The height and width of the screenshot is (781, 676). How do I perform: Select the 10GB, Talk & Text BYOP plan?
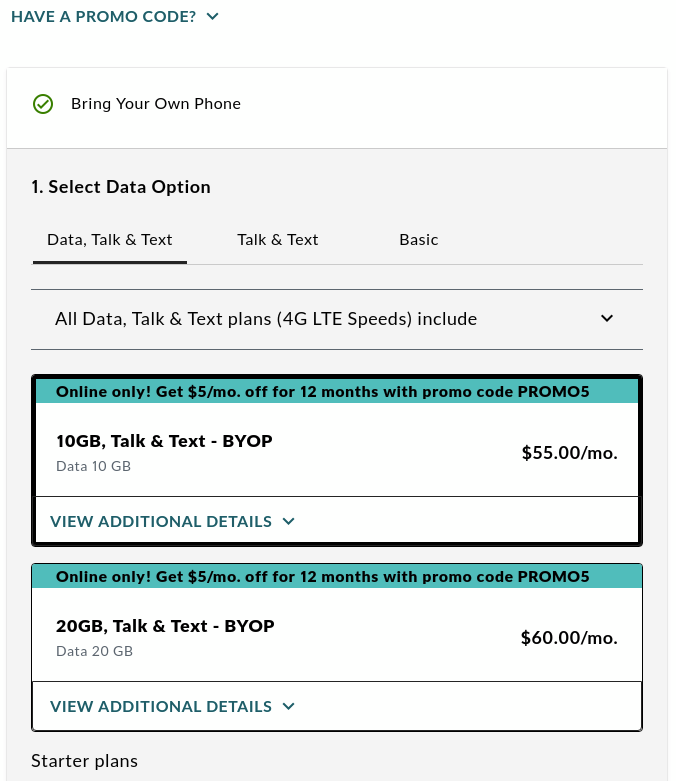click(165, 441)
